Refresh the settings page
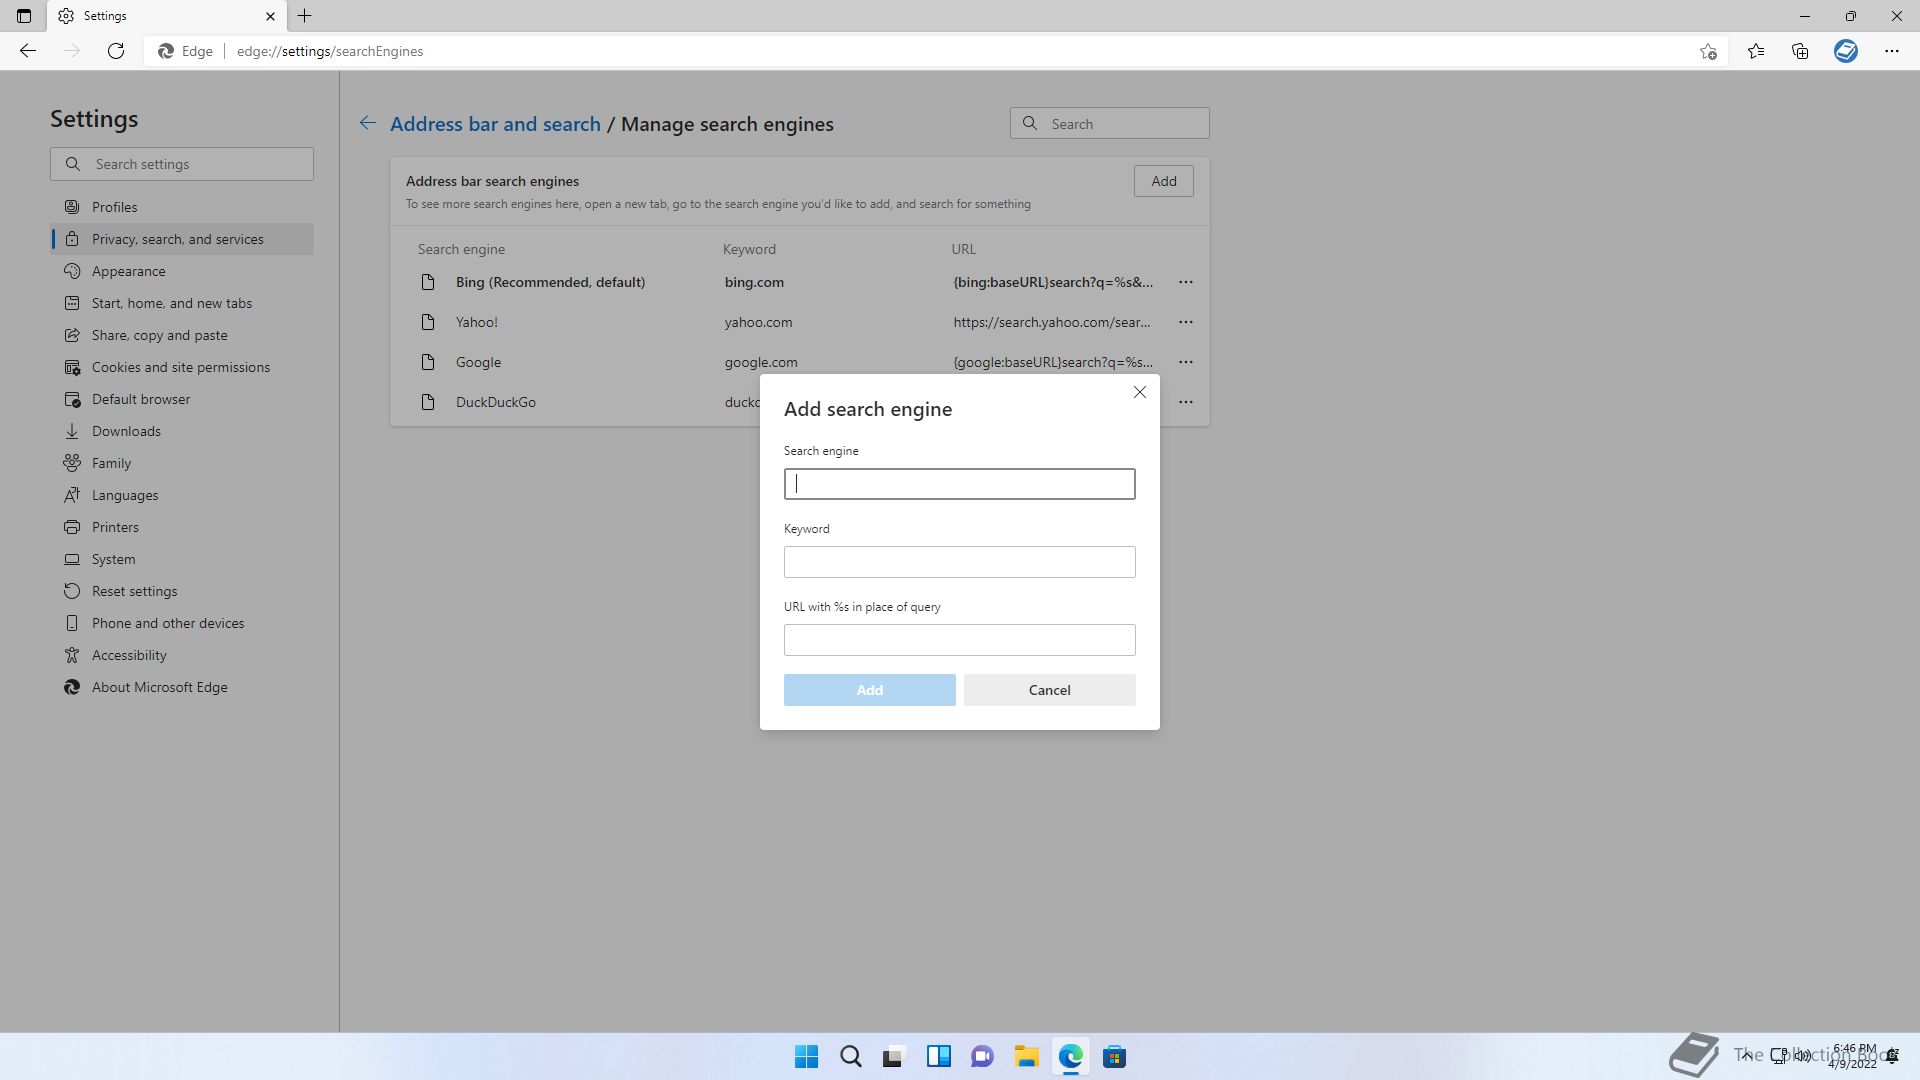Screen dimensions: 1920x1080 click(116, 51)
